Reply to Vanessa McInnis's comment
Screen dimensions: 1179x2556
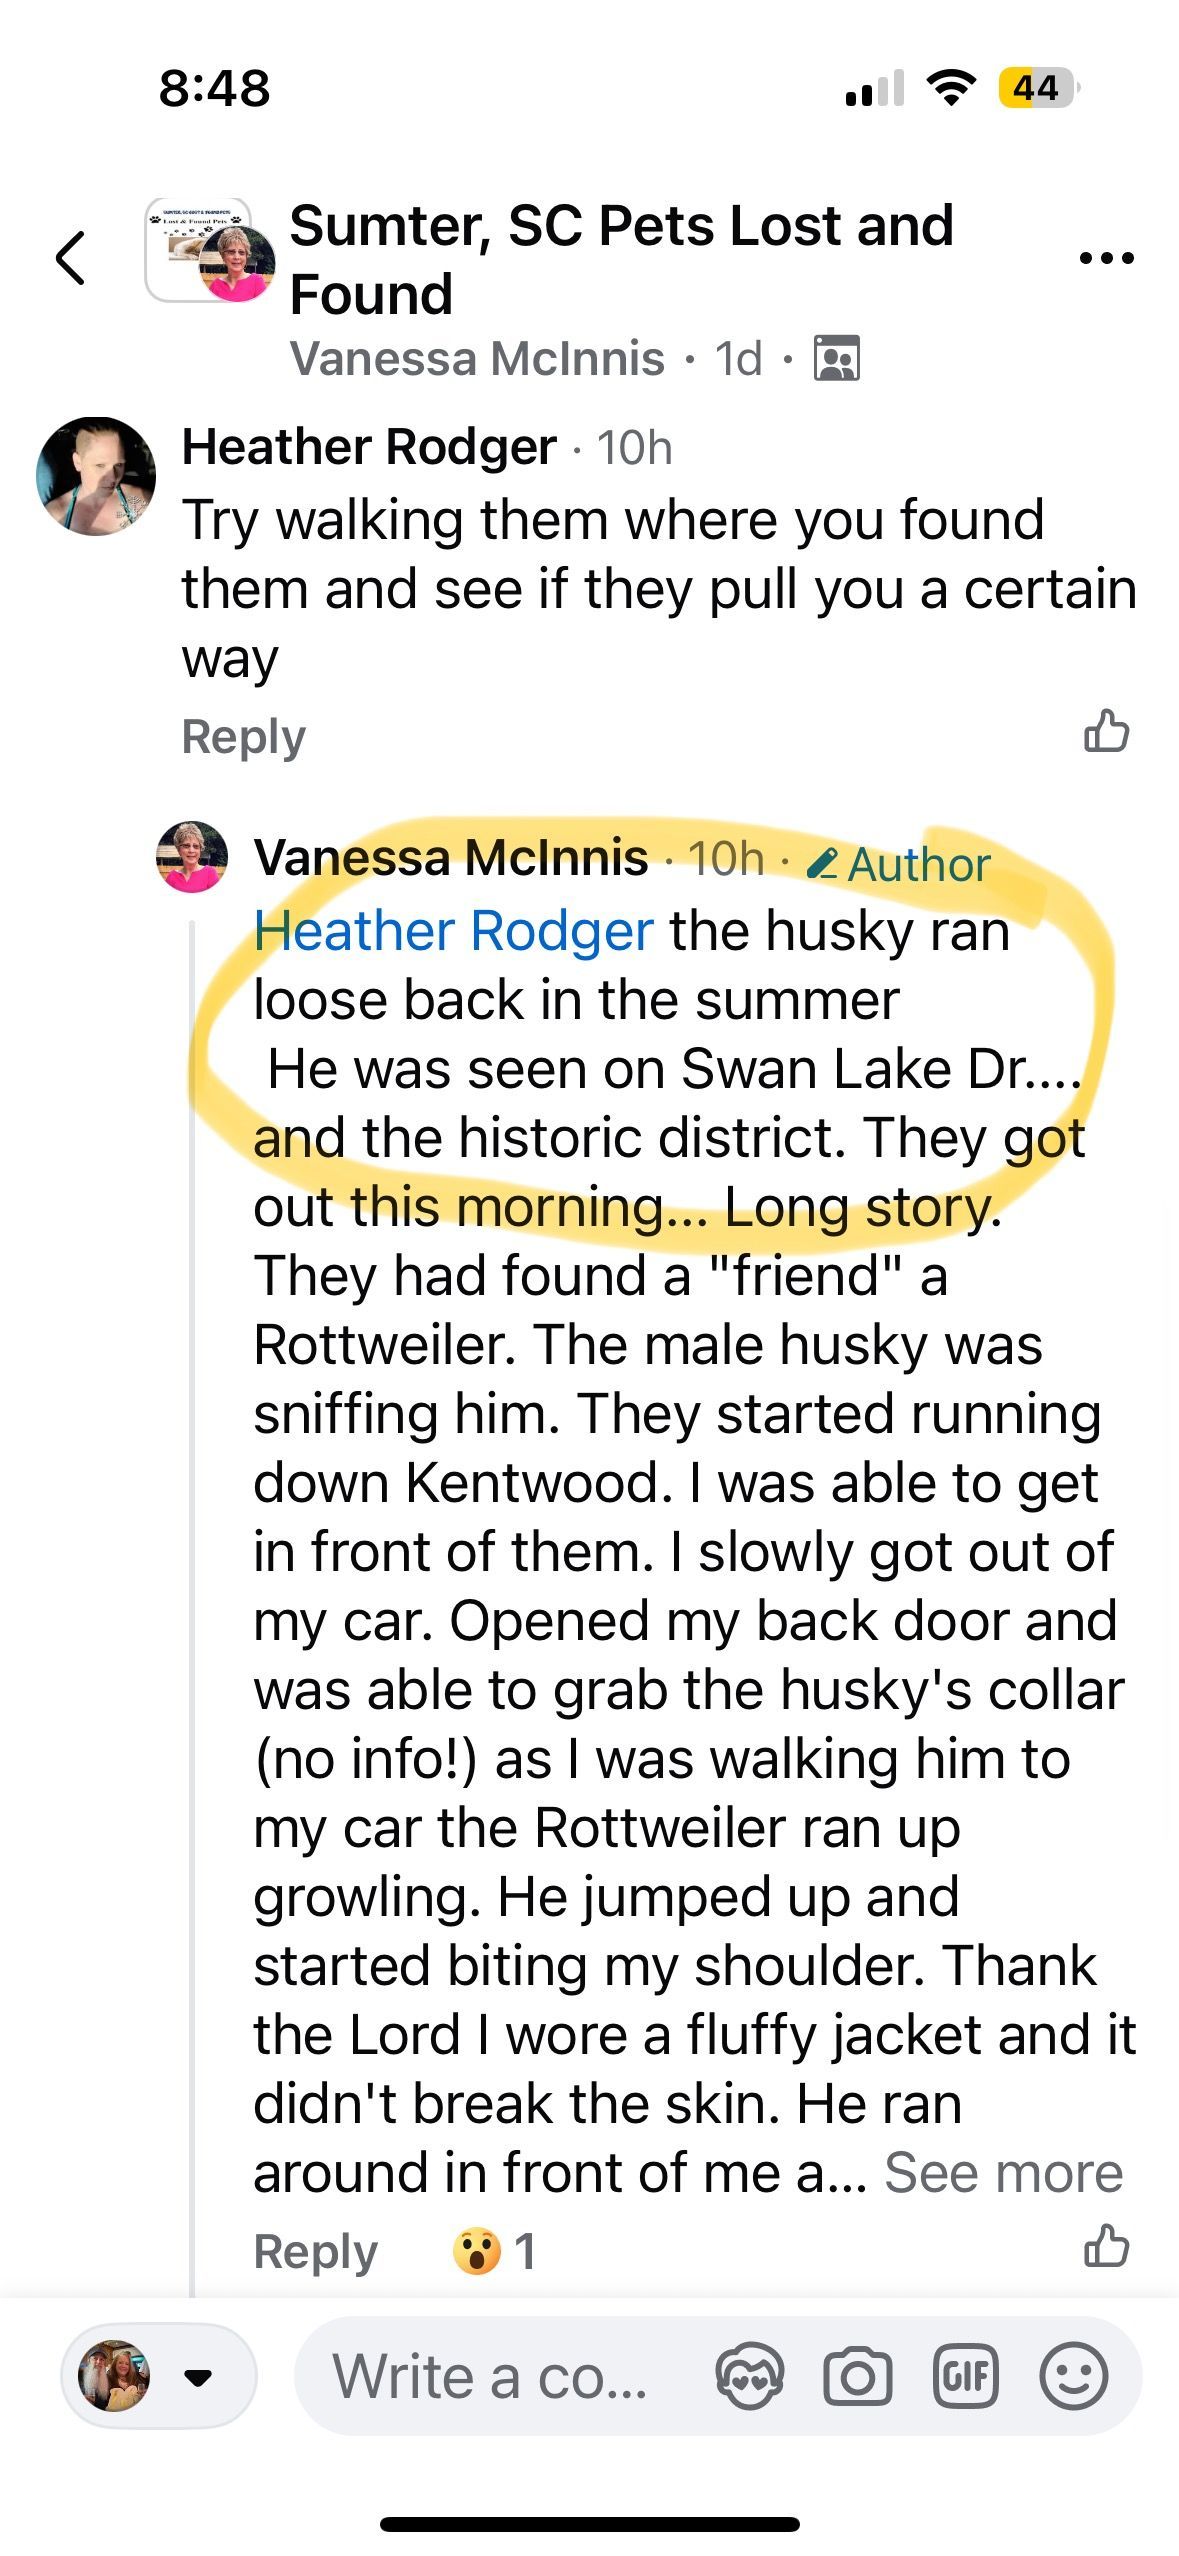(315, 2251)
